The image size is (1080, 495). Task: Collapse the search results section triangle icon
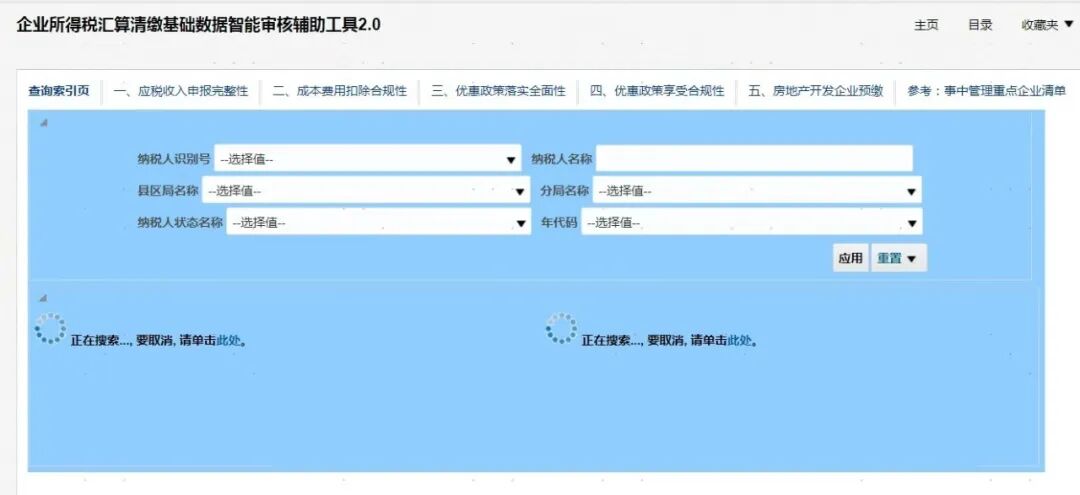pyautogui.click(x=43, y=298)
